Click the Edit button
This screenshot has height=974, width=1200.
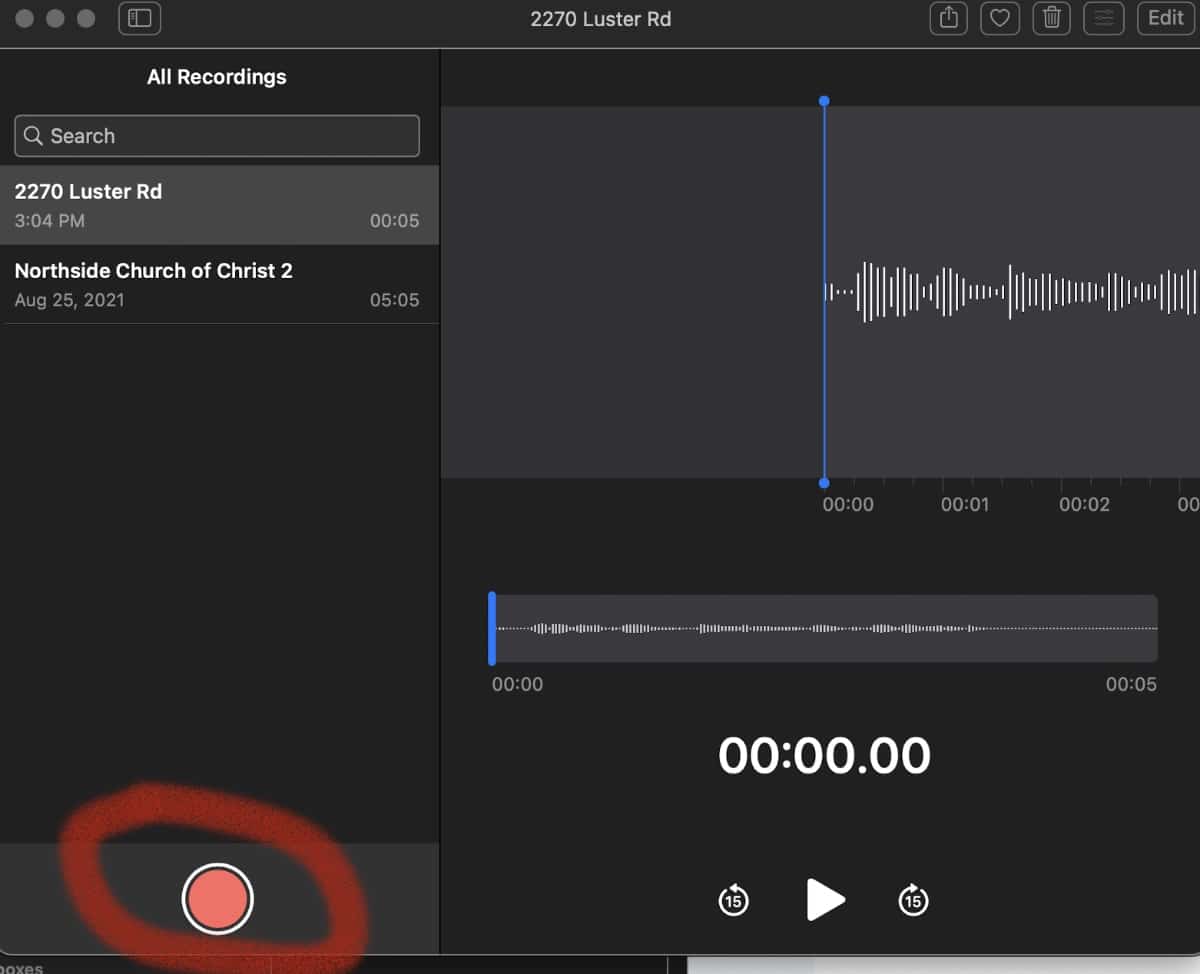[1166, 18]
